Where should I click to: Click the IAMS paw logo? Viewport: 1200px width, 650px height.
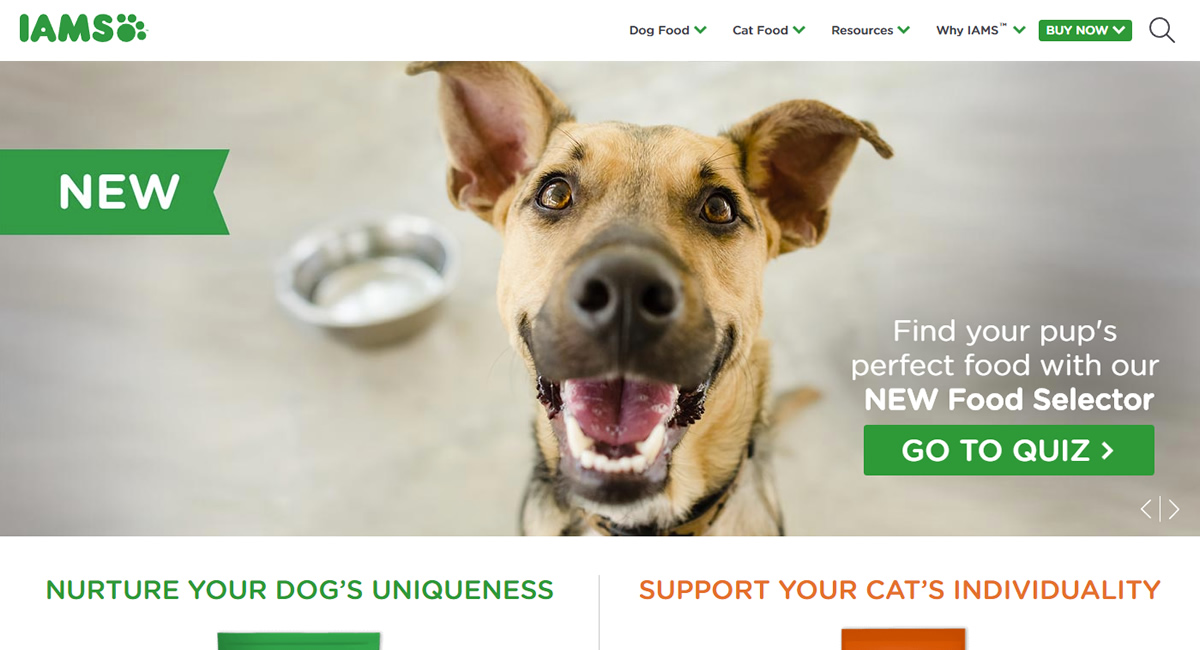tap(83, 28)
